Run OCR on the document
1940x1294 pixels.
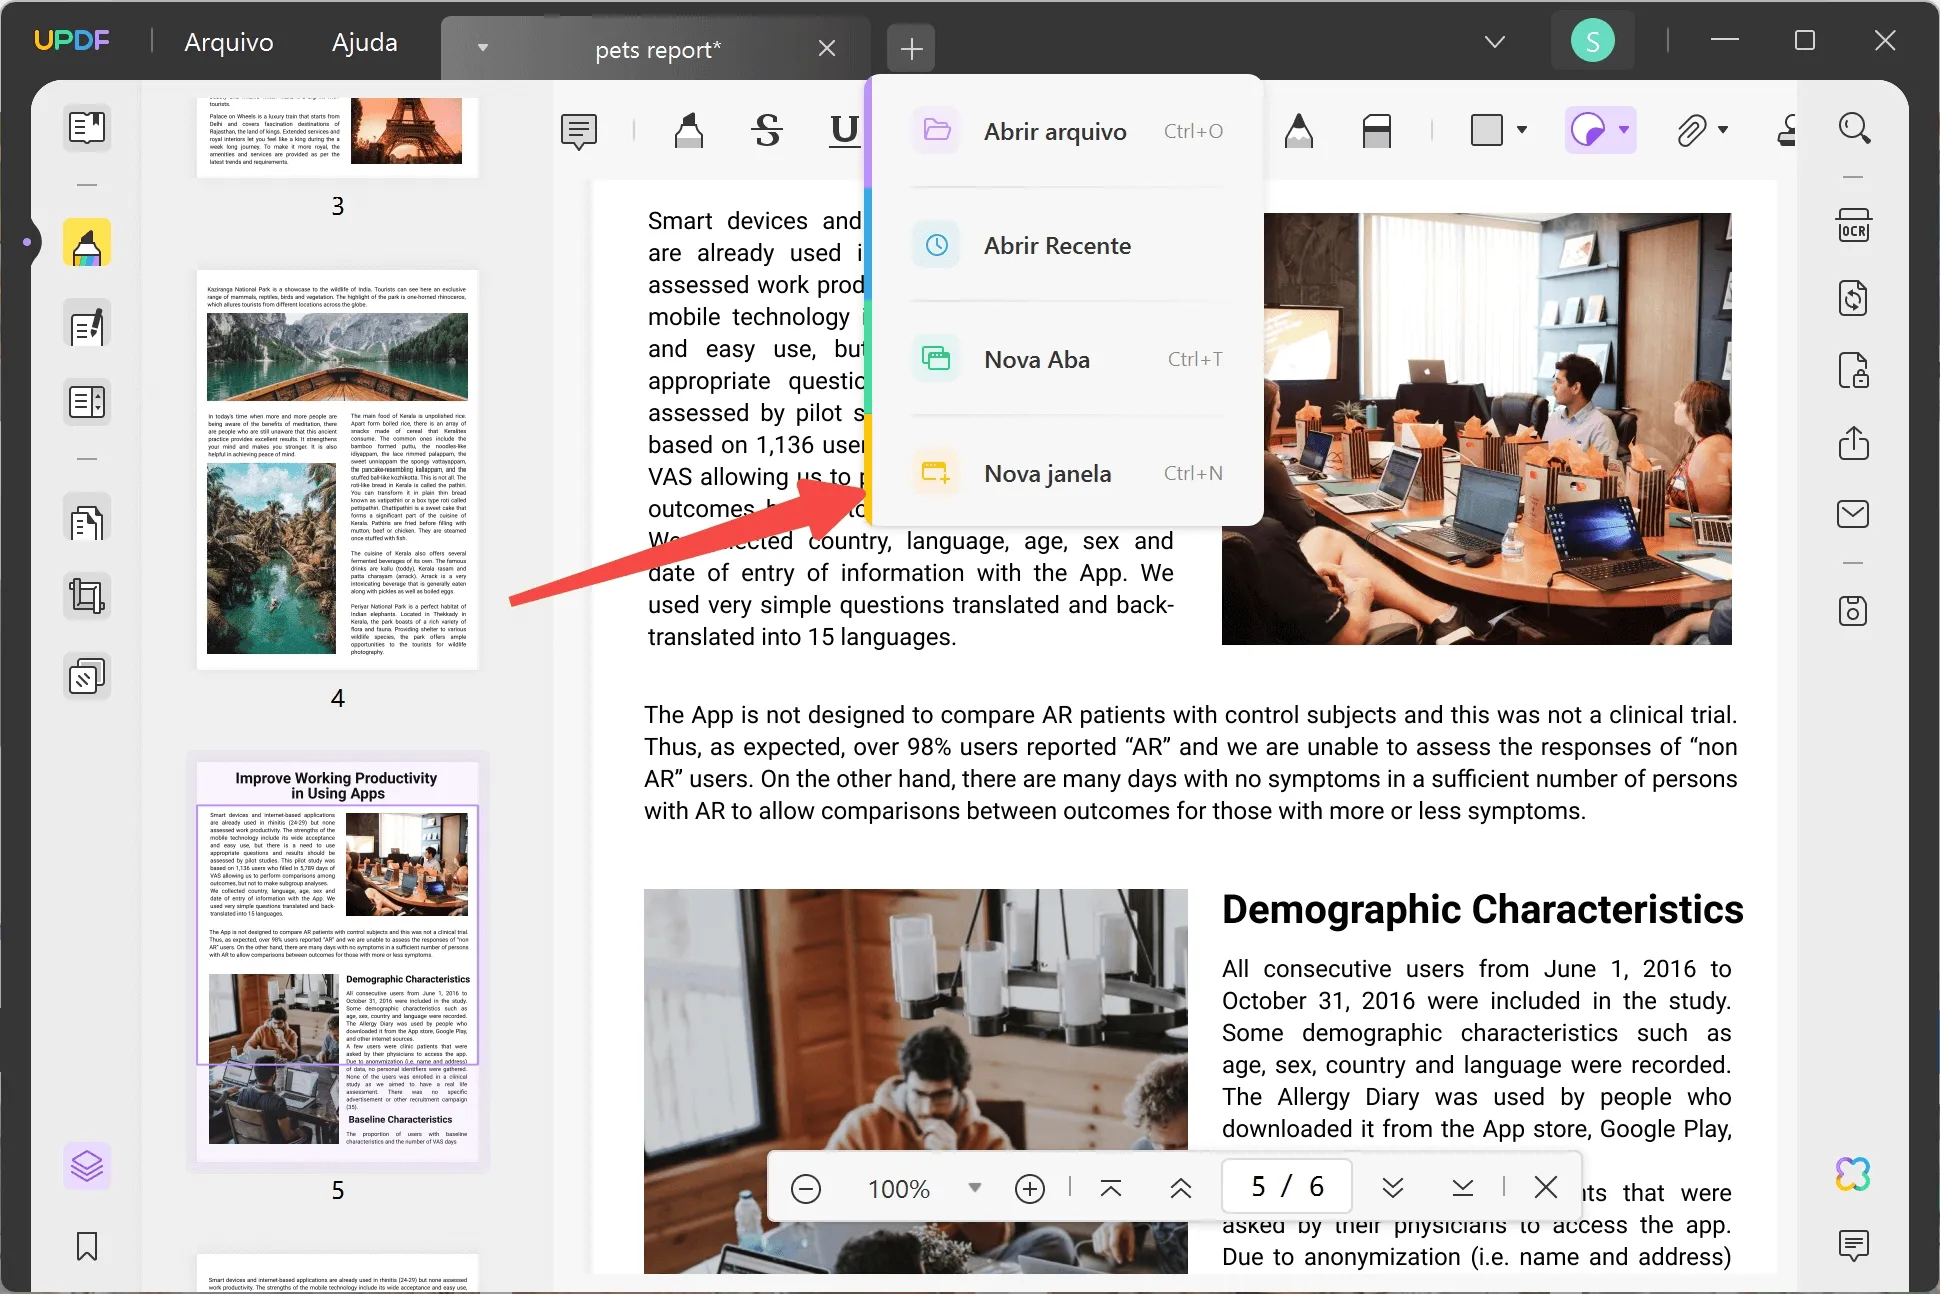pos(1854,225)
